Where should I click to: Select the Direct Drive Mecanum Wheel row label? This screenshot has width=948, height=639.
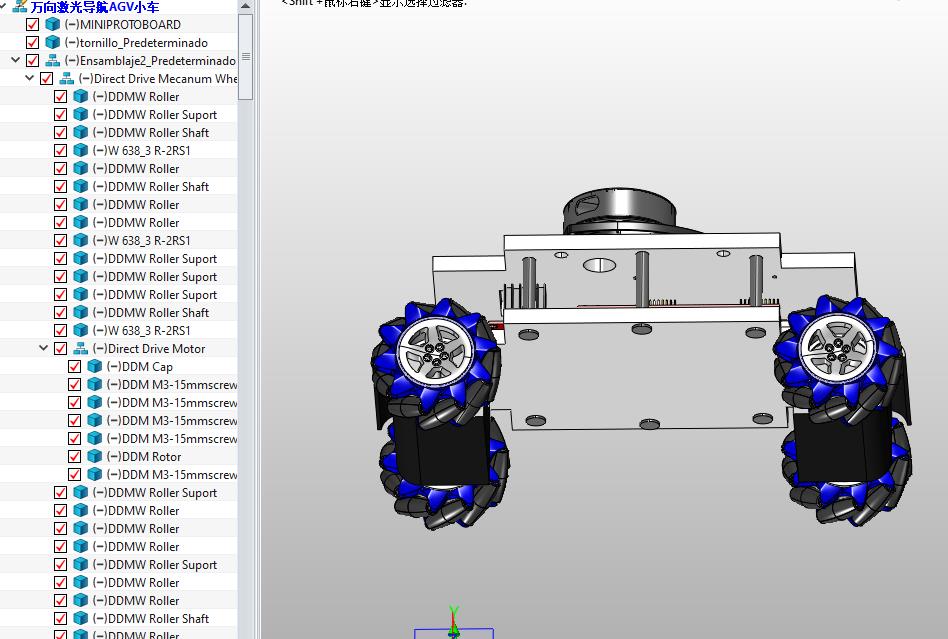158,79
